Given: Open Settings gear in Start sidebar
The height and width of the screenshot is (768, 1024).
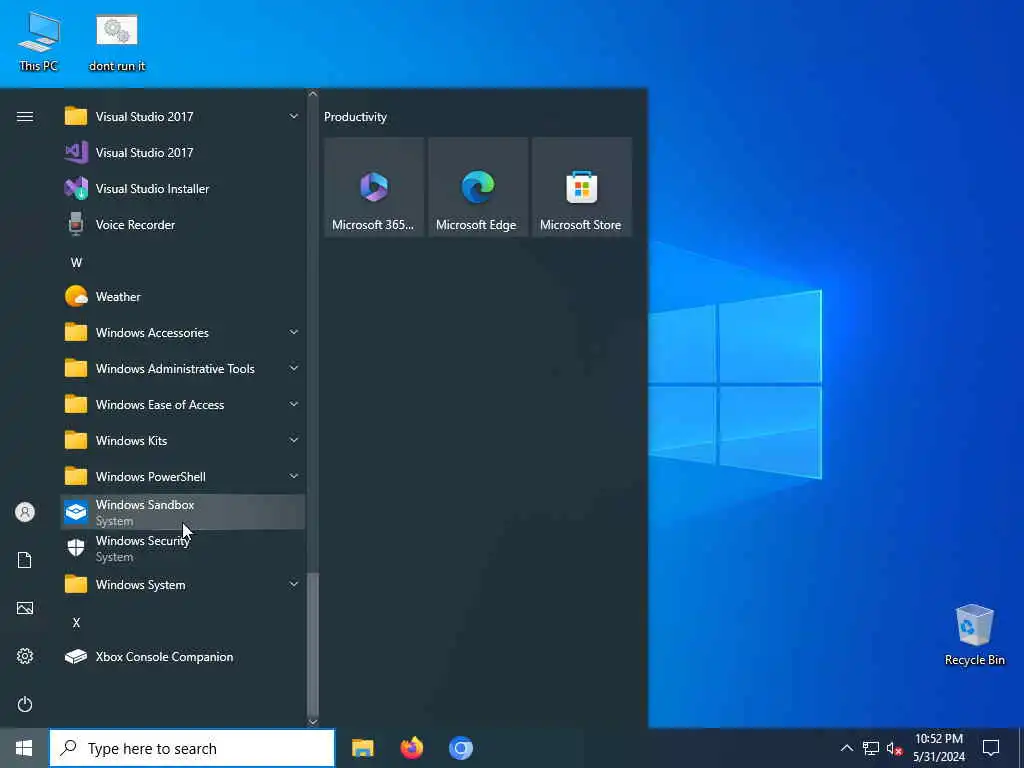Looking at the screenshot, I should pyautogui.click(x=25, y=656).
